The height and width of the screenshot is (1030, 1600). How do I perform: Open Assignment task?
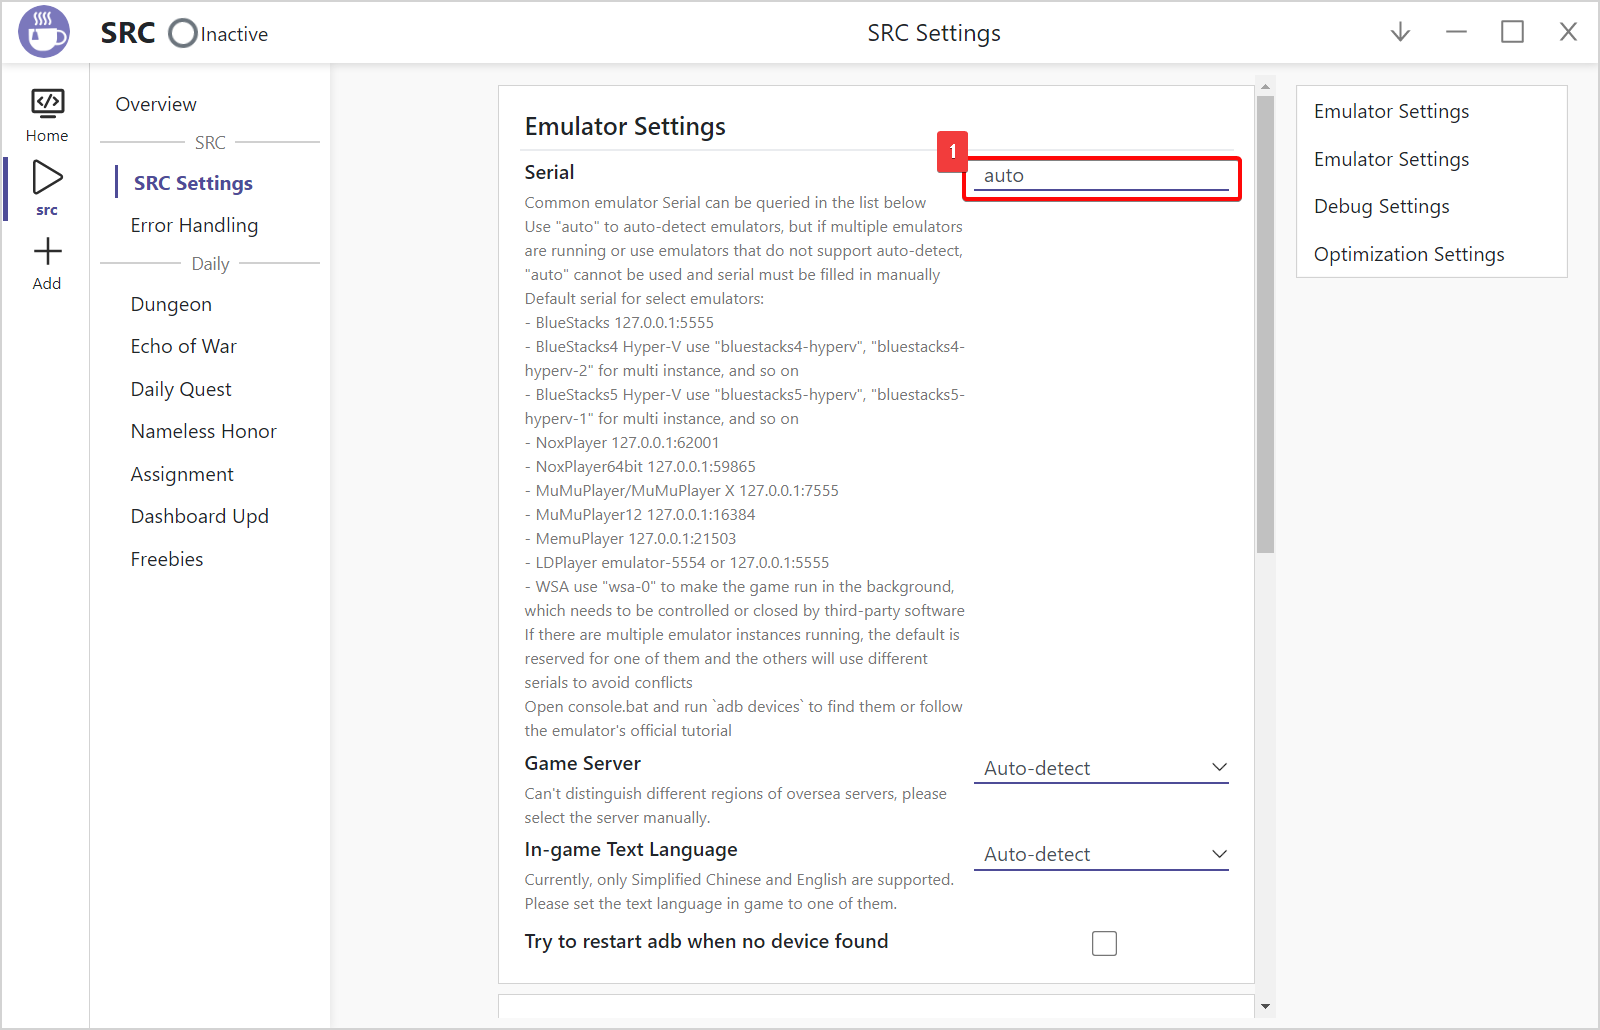182,474
